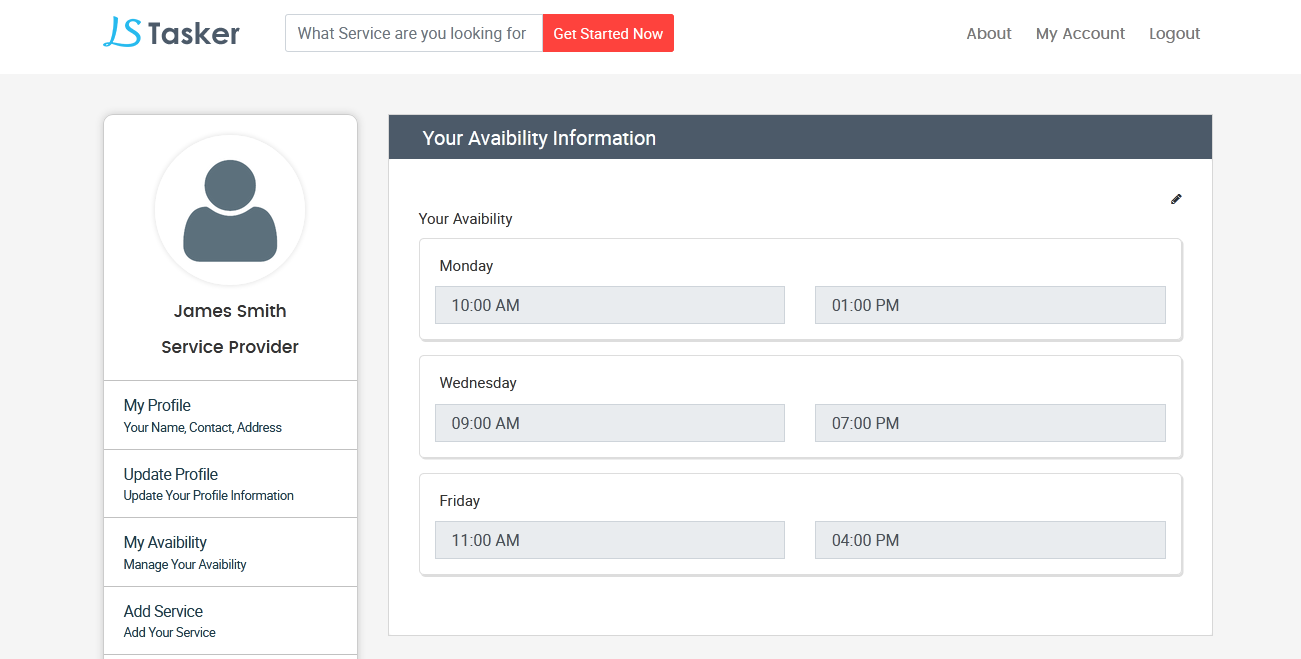Click Monday start time 10:00 AM field
Screen dimensions: 1301x659
609,305
